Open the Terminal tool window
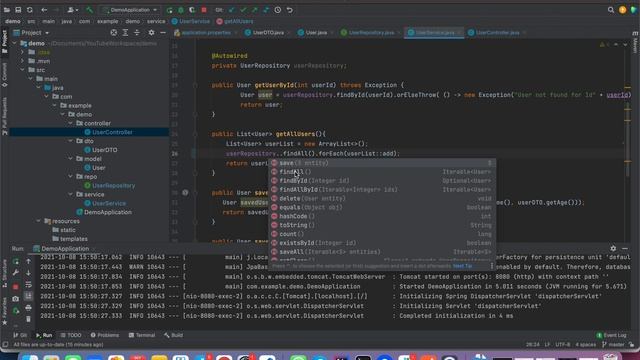This screenshot has height=360, width=640. (x=142, y=335)
